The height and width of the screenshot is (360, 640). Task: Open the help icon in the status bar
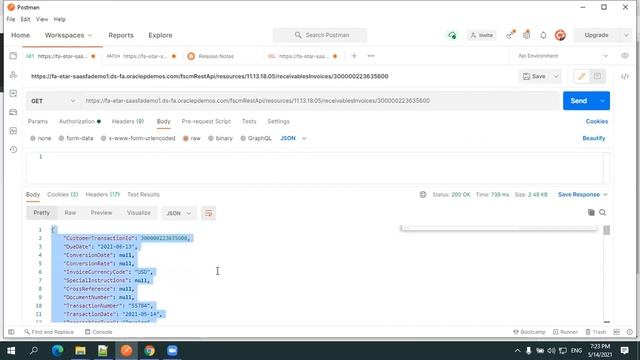(x=630, y=332)
